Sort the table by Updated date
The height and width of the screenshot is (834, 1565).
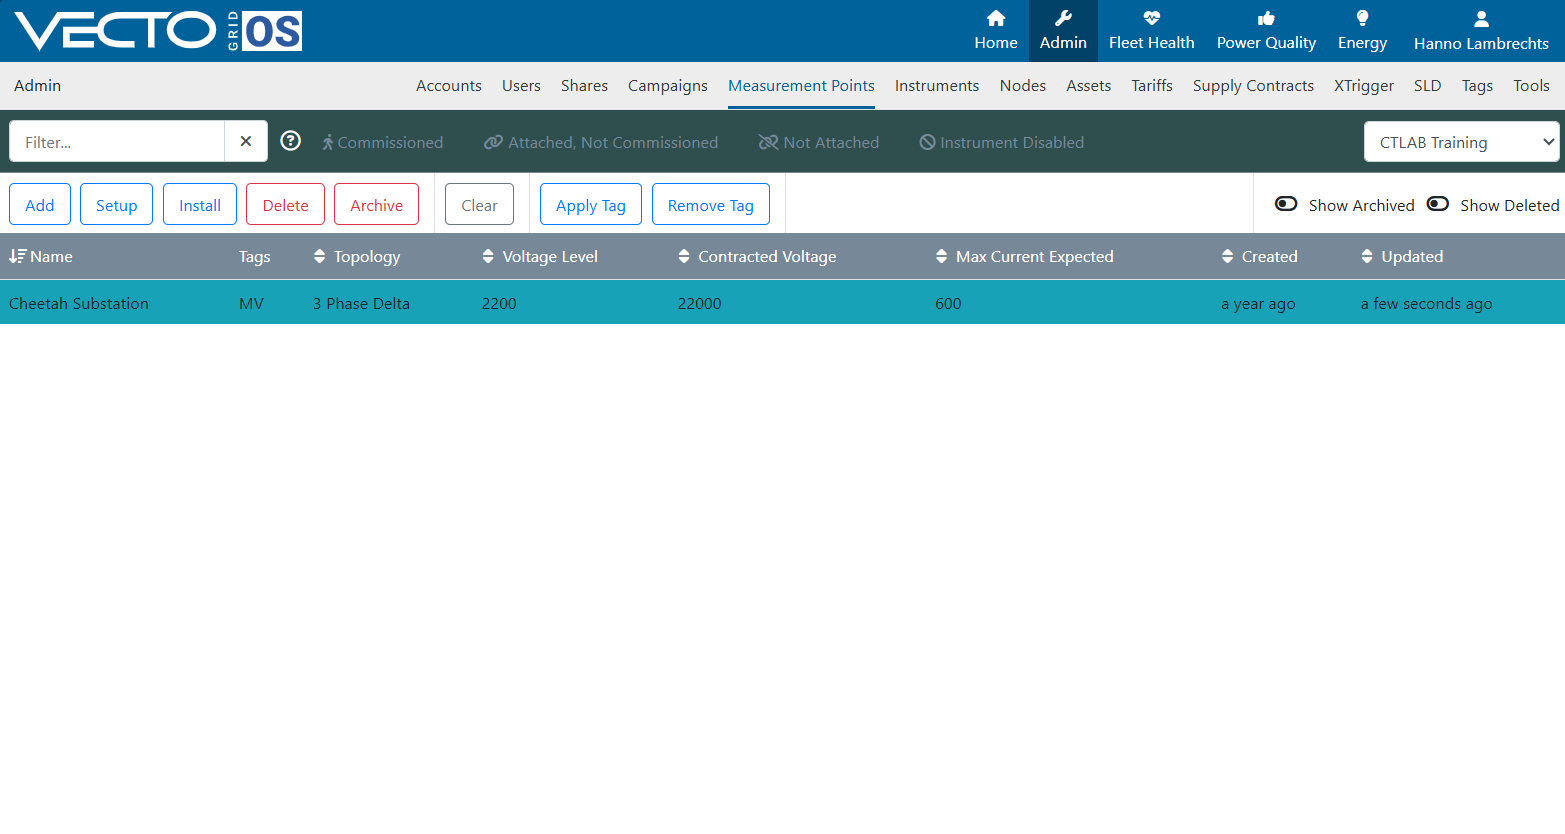[x=1402, y=257]
